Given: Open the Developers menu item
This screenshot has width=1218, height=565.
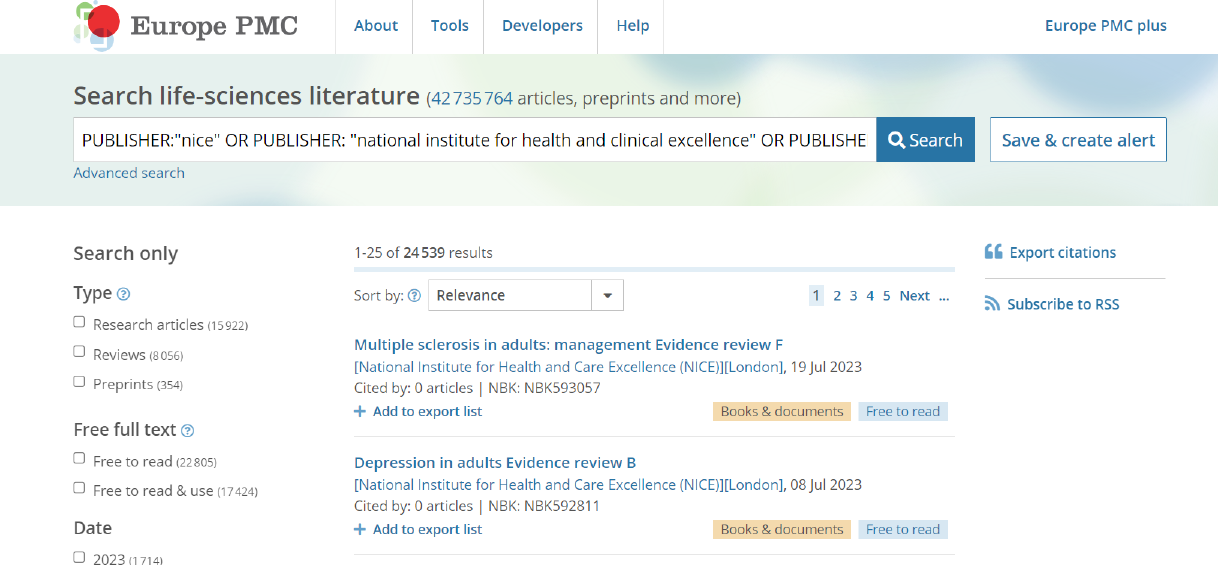Looking at the screenshot, I should 541,26.
